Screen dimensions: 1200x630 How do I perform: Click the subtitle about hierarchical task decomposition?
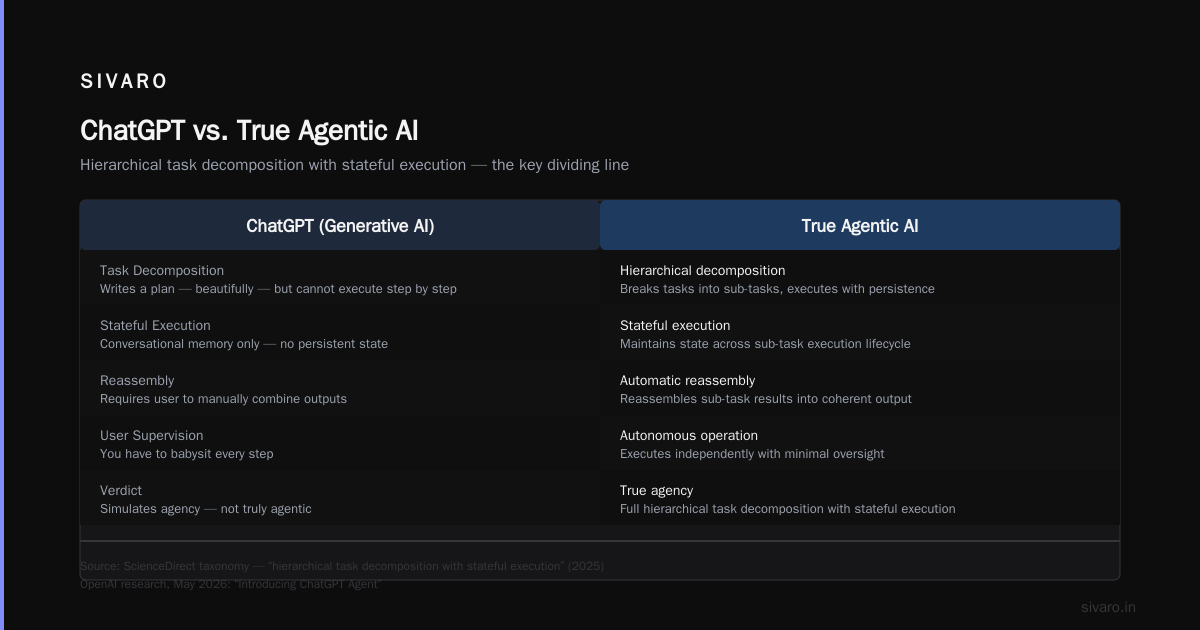click(x=354, y=165)
